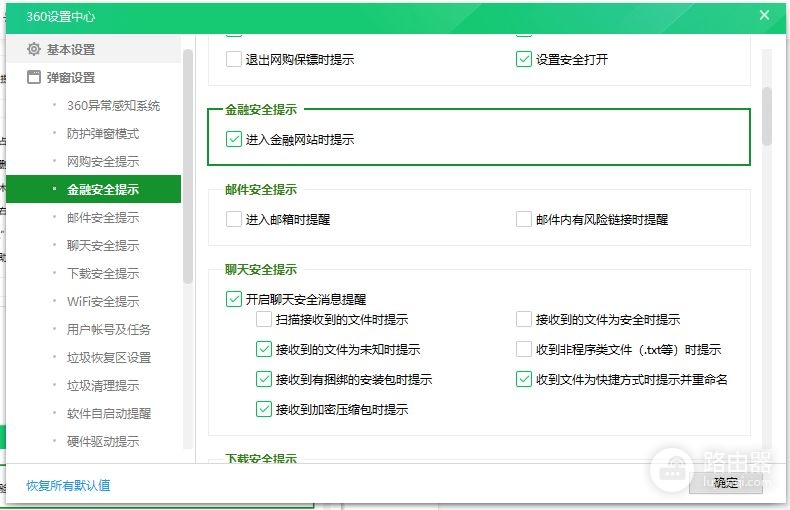
Task: Click the 弹窗设置 window icon
Action: (34, 77)
